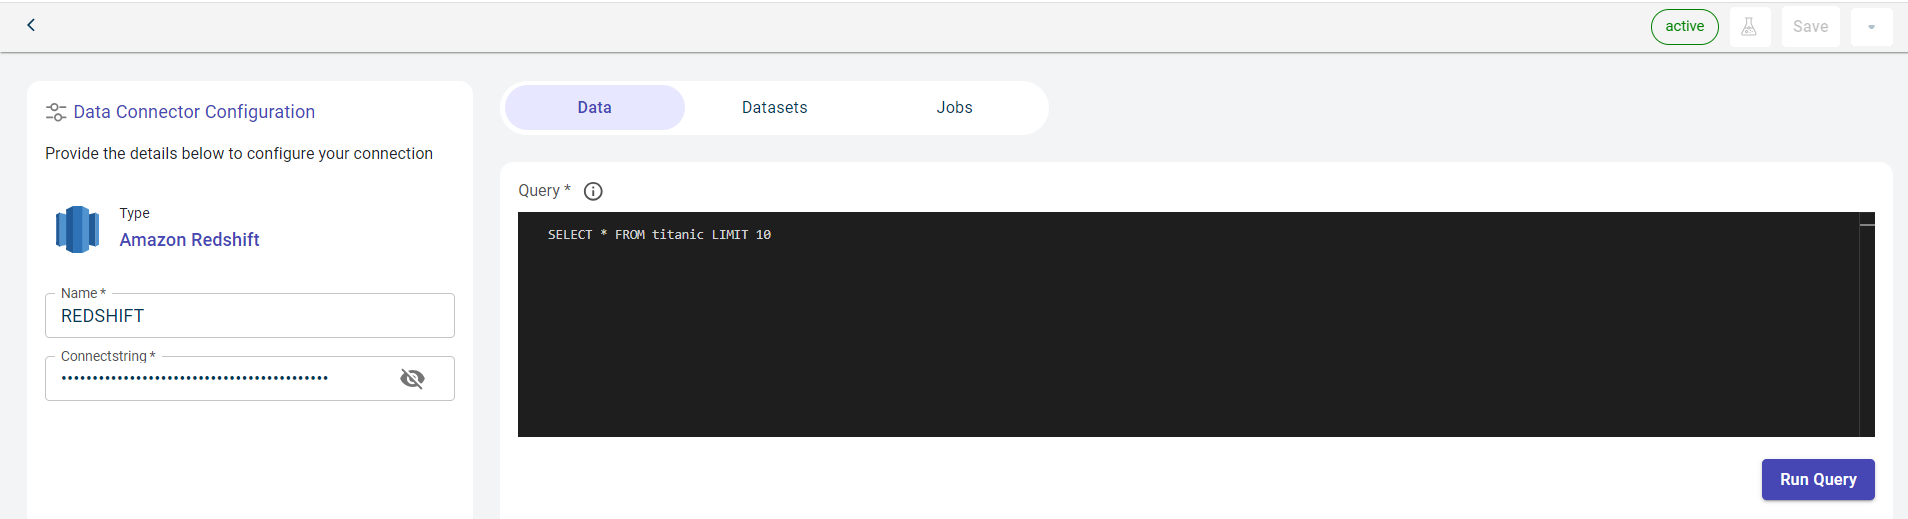This screenshot has height=519, width=1908.
Task: Select the Amazon Redshift type label
Action: (189, 240)
